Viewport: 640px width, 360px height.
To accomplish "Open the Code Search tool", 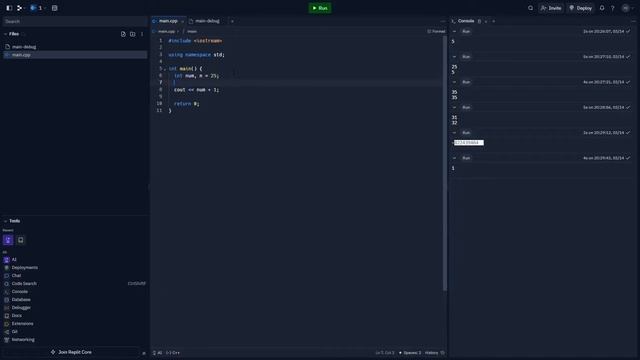I will tap(24, 283).
